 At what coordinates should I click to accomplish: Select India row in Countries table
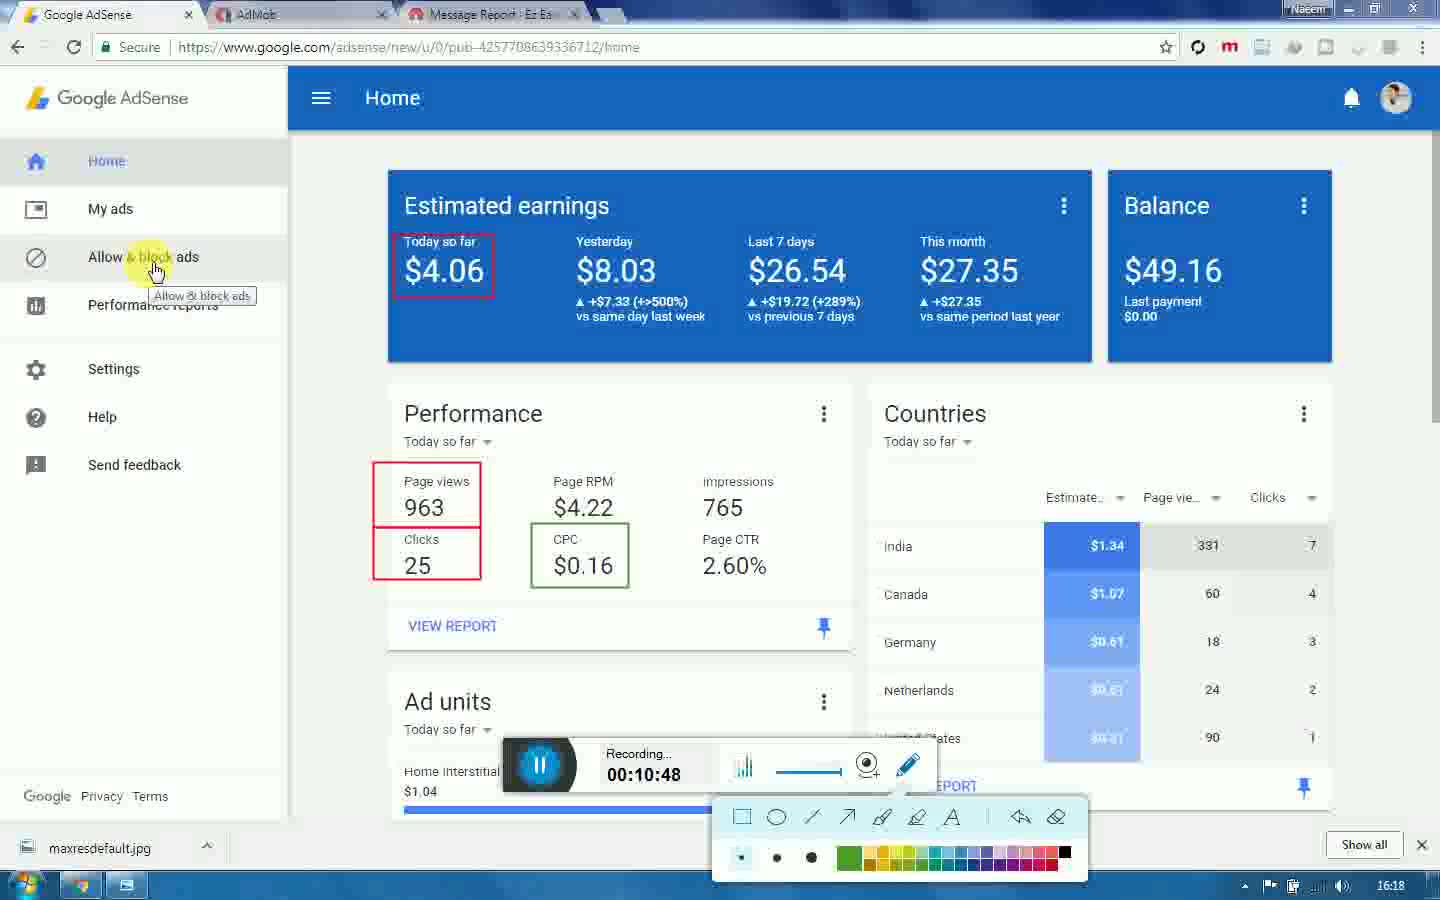point(1100,546)
